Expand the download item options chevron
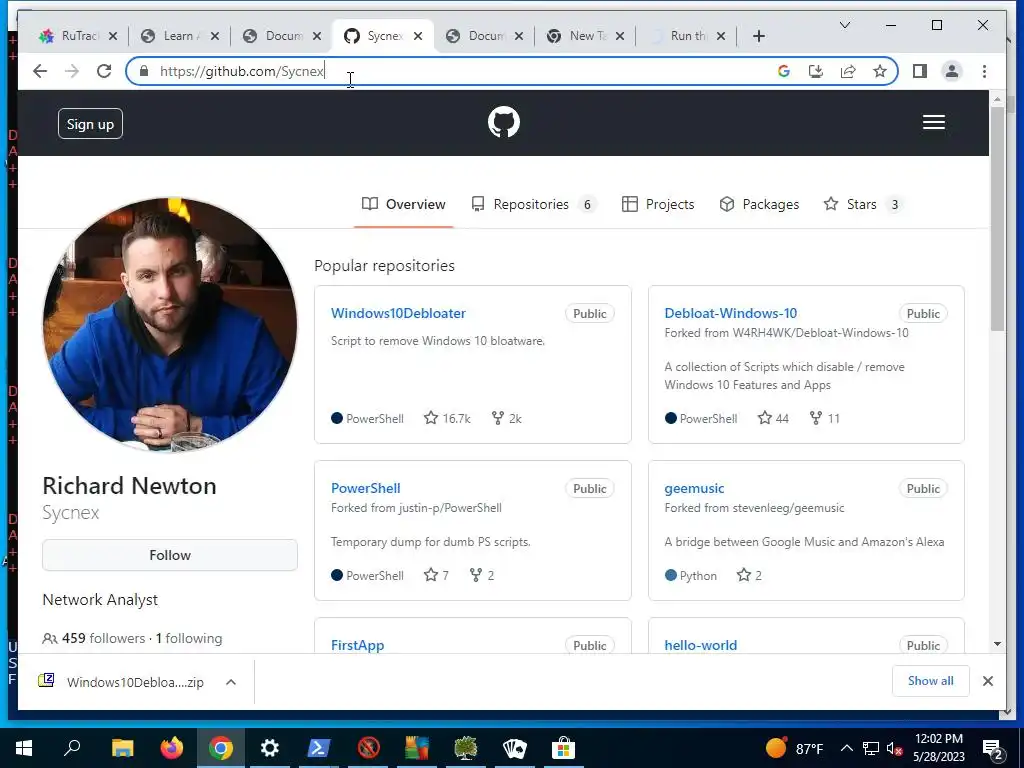The width and height of the screenshot is (1024, 768). [x=231, y=682]
